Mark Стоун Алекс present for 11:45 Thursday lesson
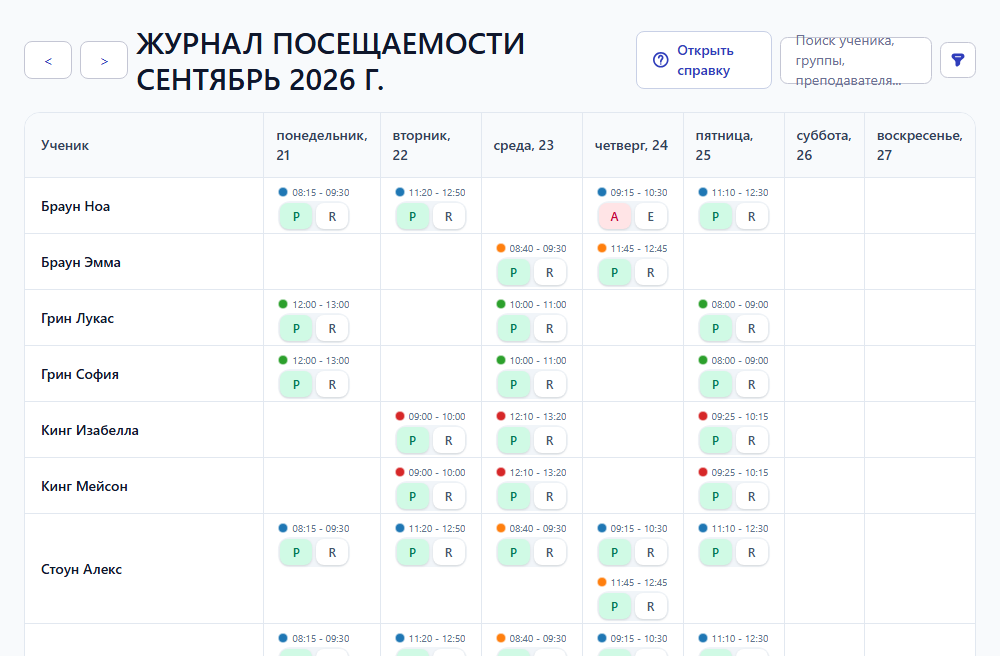The height and width of the screenshot is (656, 1000). point(614,607)
